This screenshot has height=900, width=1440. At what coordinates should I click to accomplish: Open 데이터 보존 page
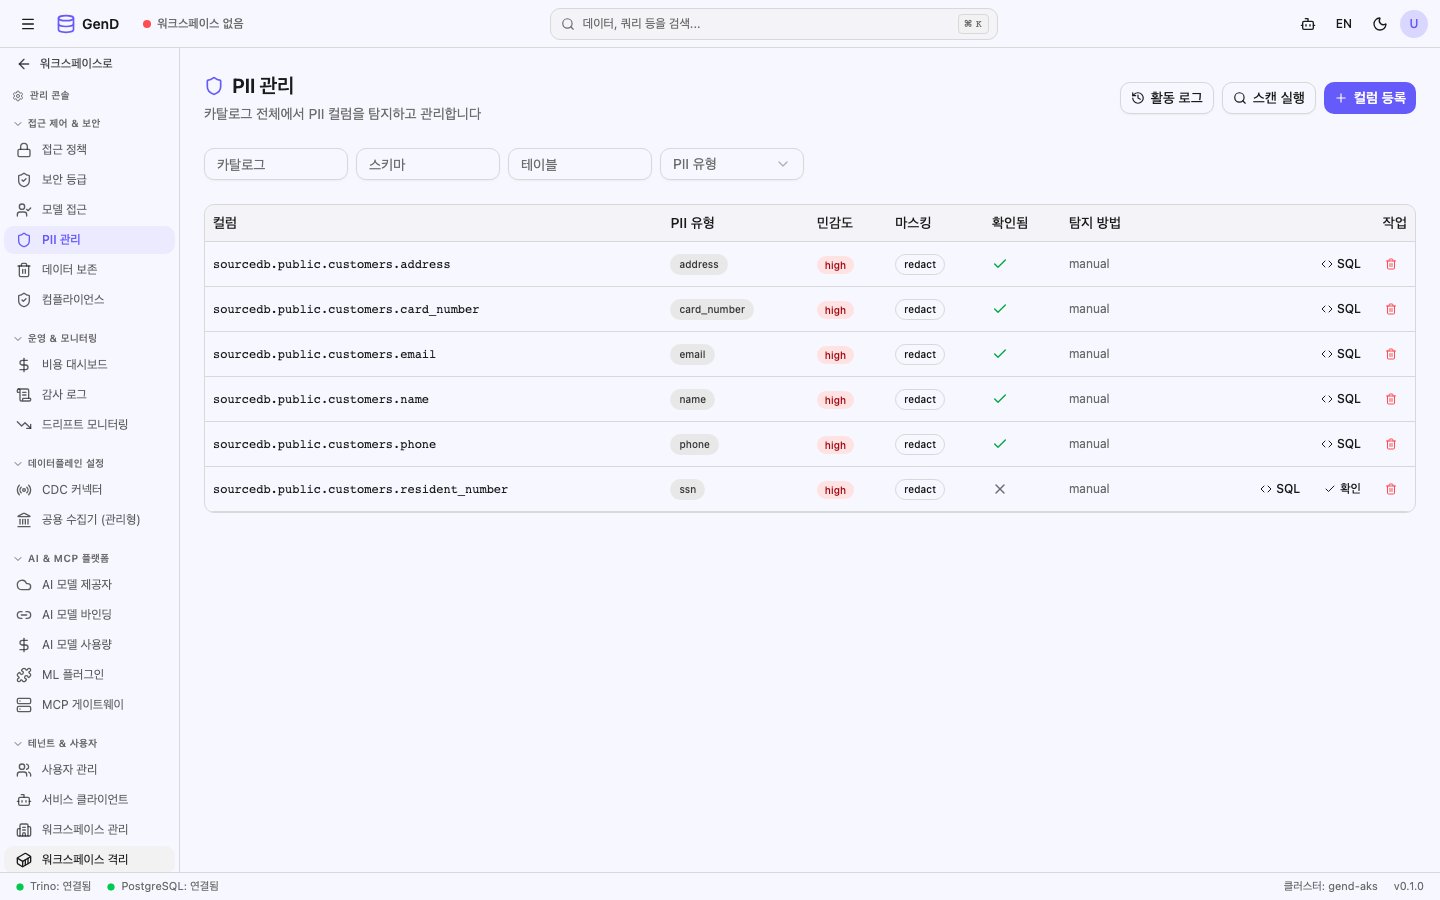click(x=90, y=269)
